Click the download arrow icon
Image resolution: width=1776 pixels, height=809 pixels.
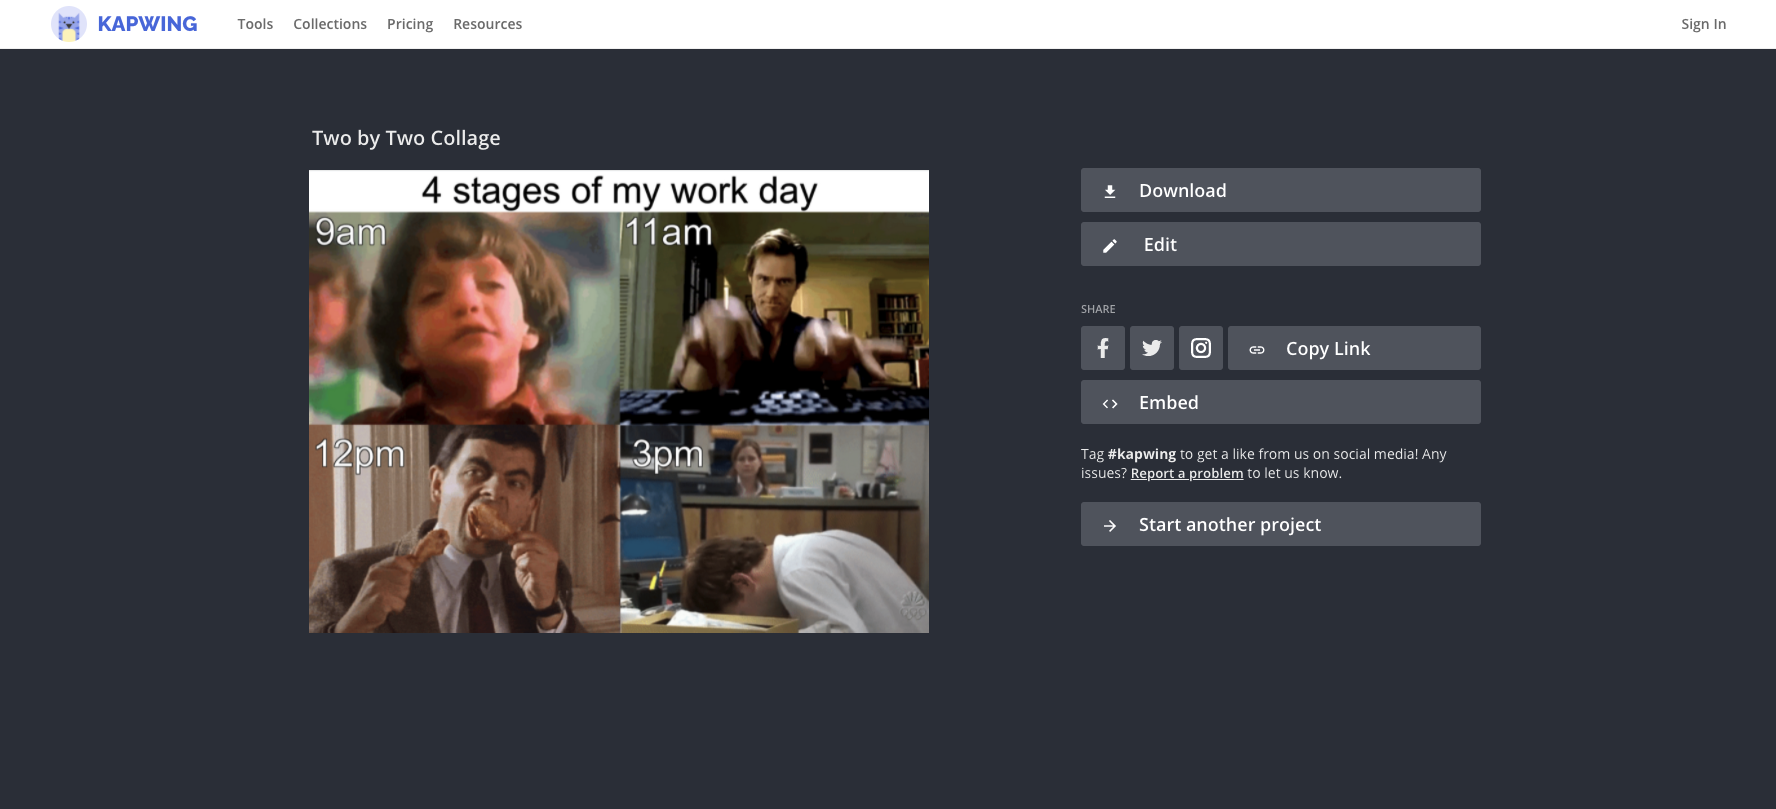point(1109,191)
